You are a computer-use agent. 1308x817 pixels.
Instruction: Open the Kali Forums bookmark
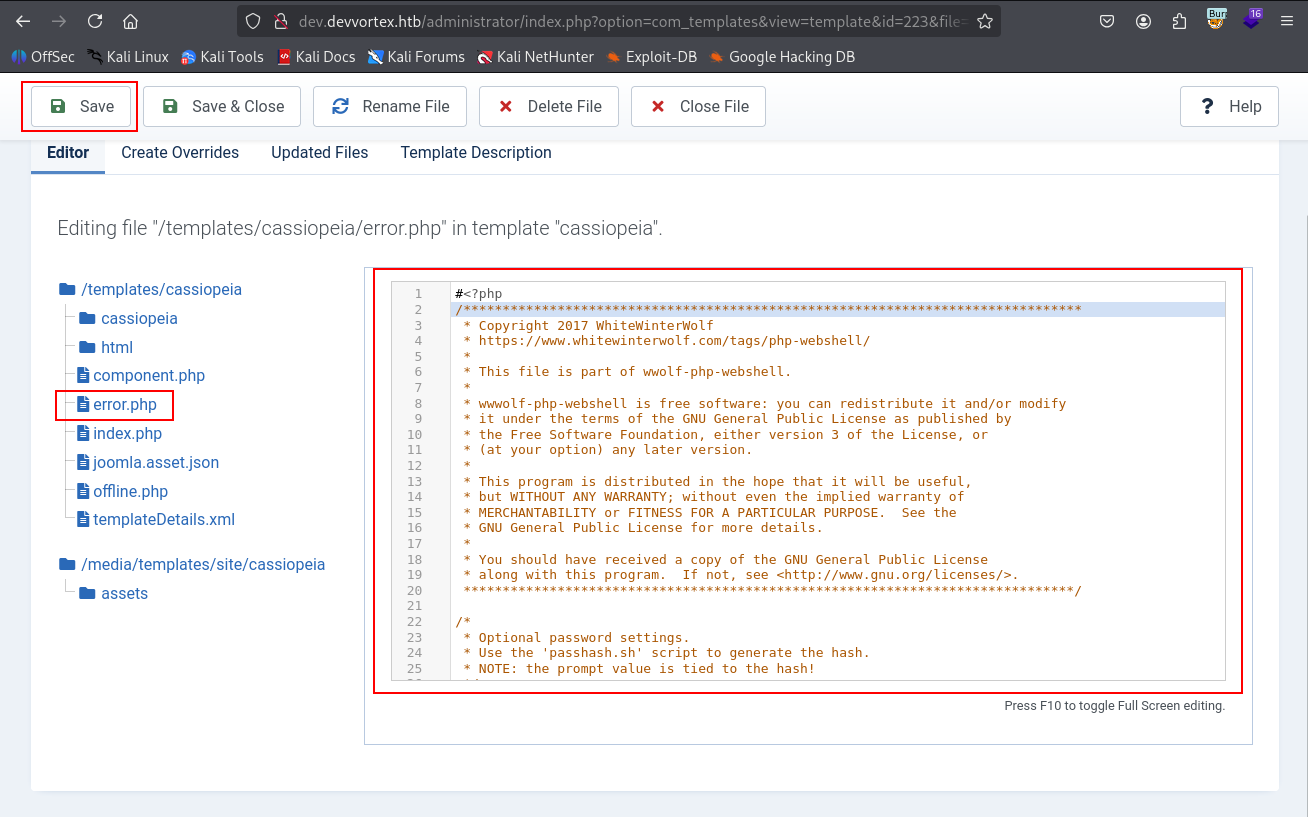[x=416, y=57]
